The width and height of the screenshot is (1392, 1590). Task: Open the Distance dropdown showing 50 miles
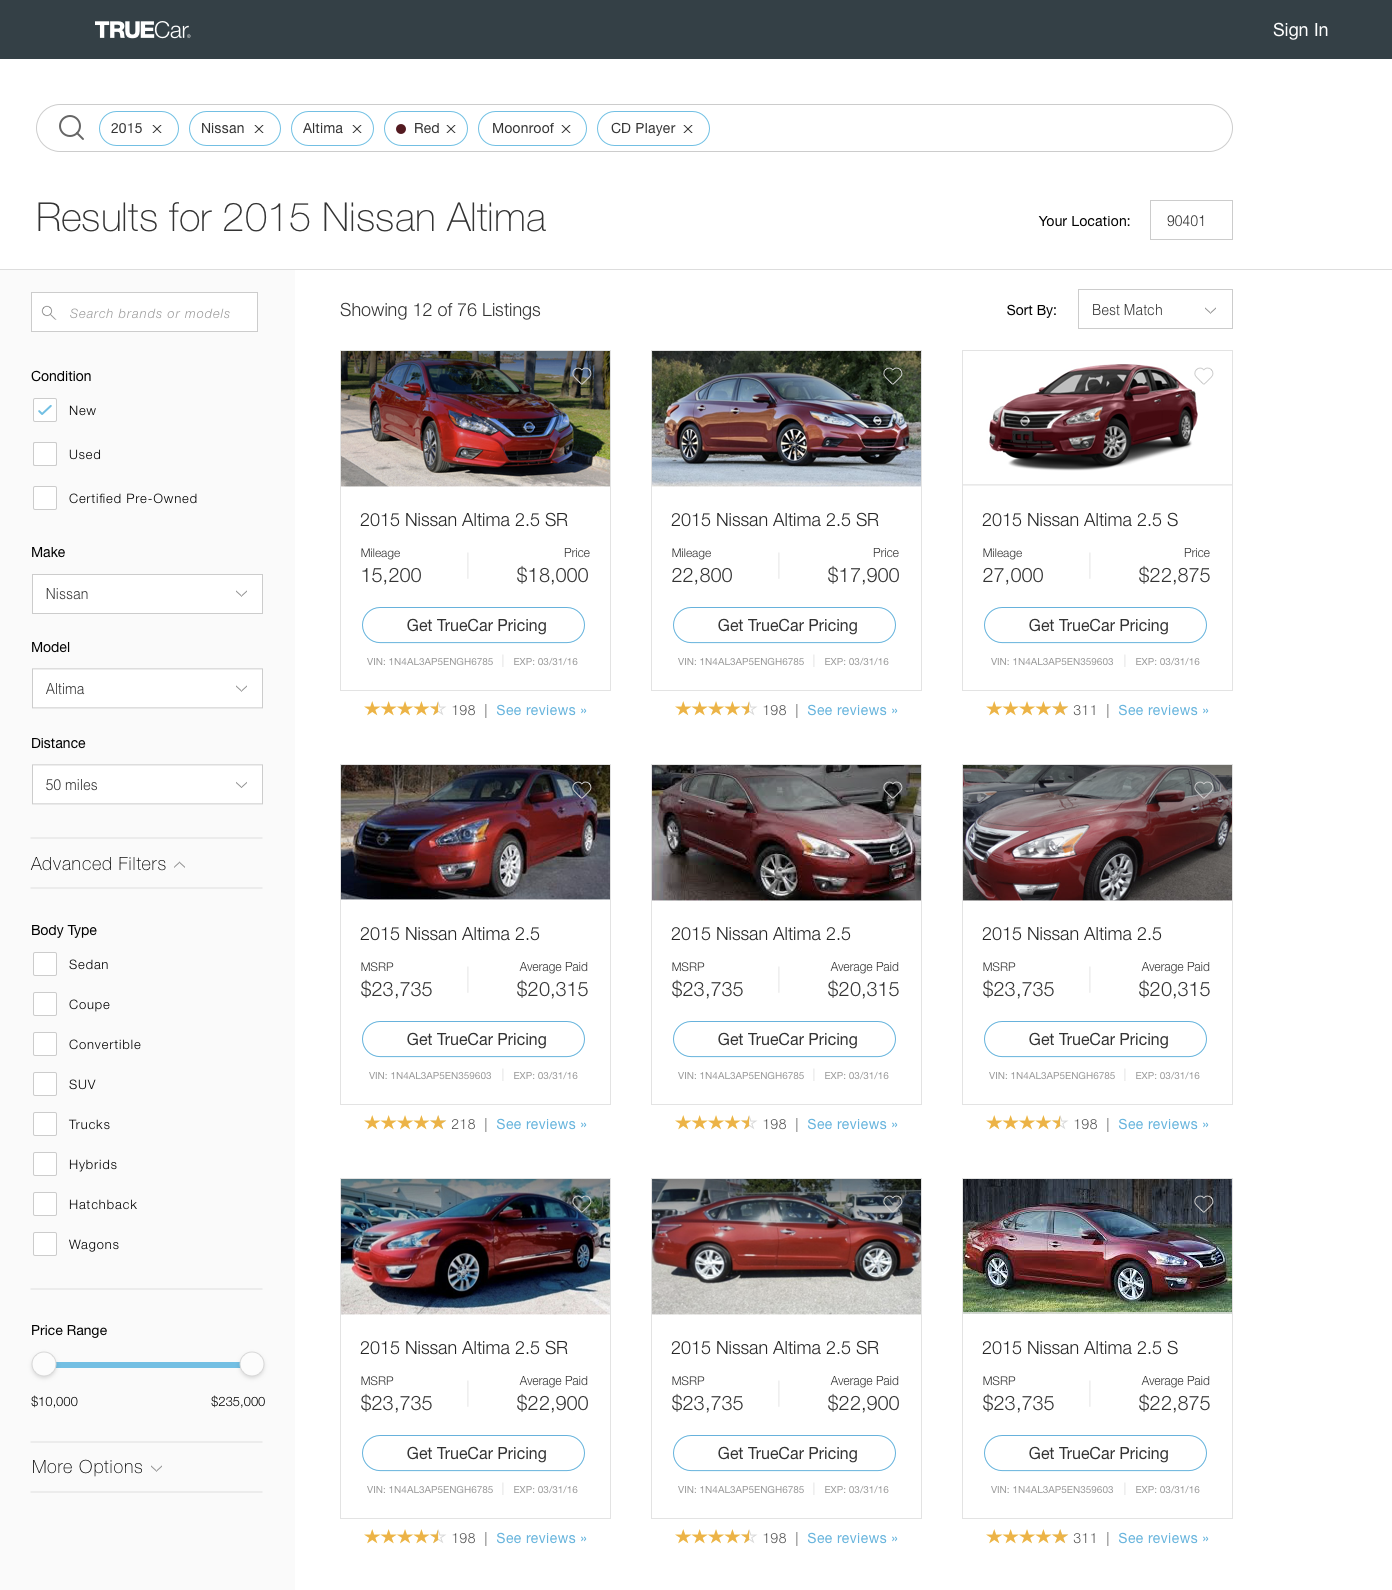tap(147, 784)
